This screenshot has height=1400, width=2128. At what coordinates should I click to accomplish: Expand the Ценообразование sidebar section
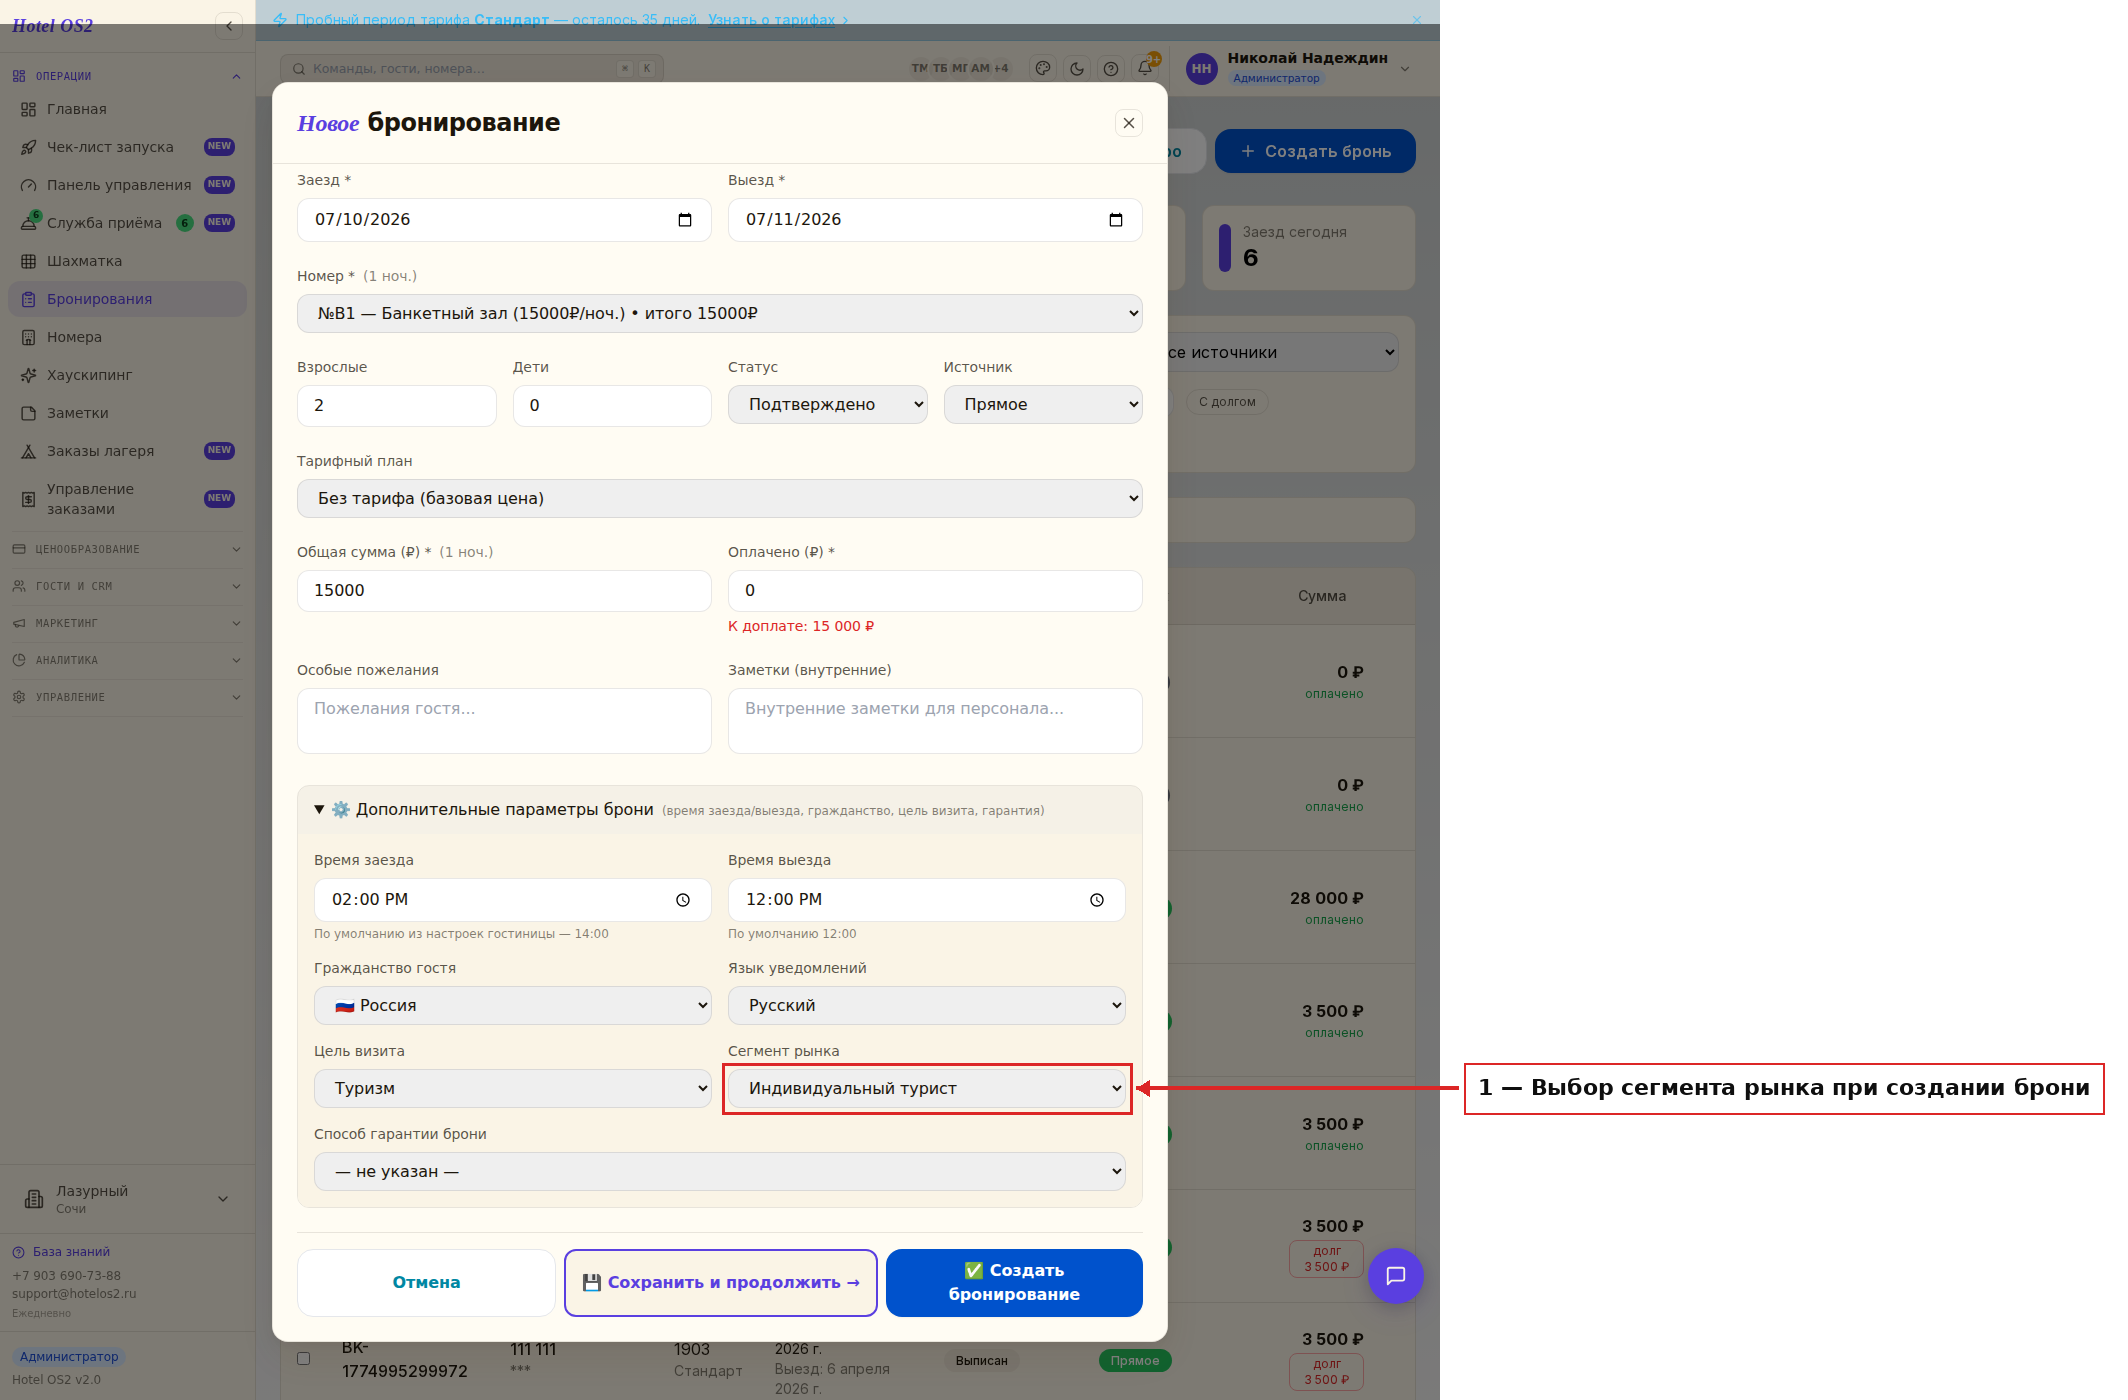click(x=127, y=549)
